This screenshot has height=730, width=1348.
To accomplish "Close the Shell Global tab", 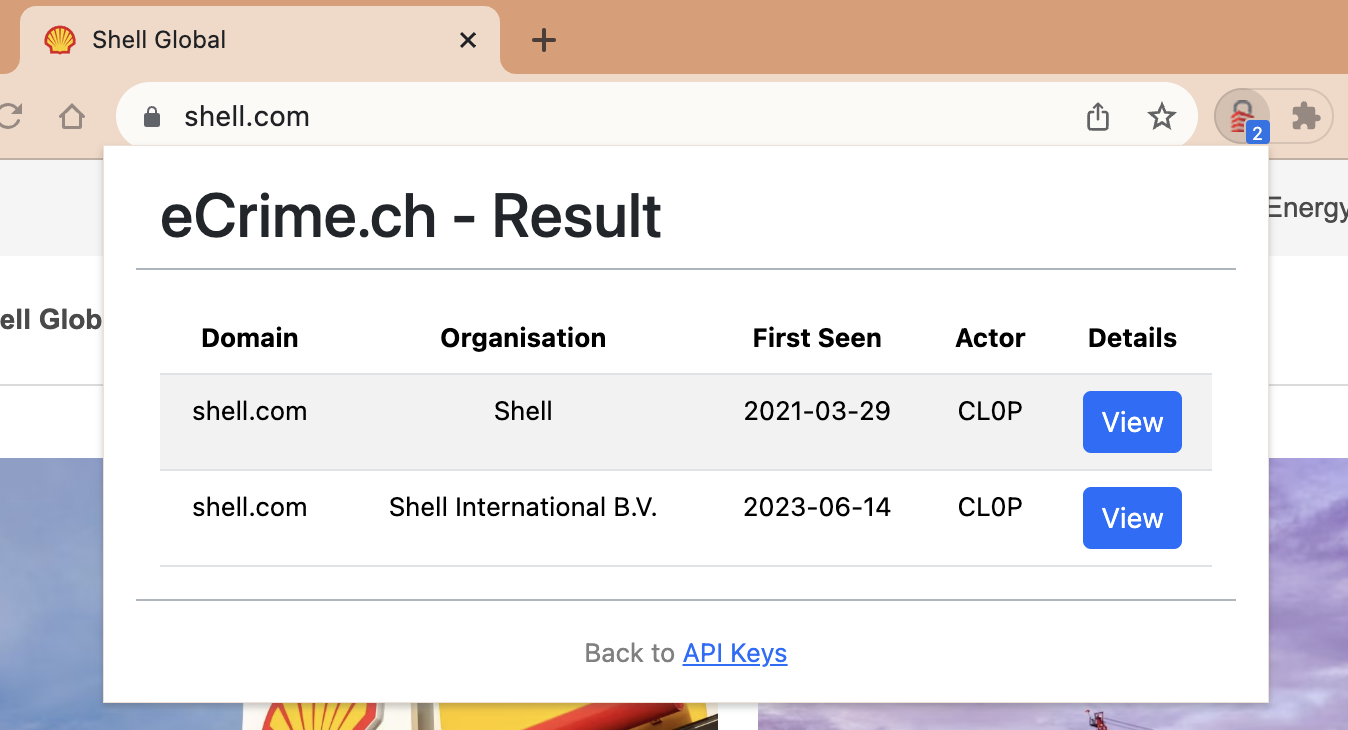I will pyautogui.click(x=467, y=40).
